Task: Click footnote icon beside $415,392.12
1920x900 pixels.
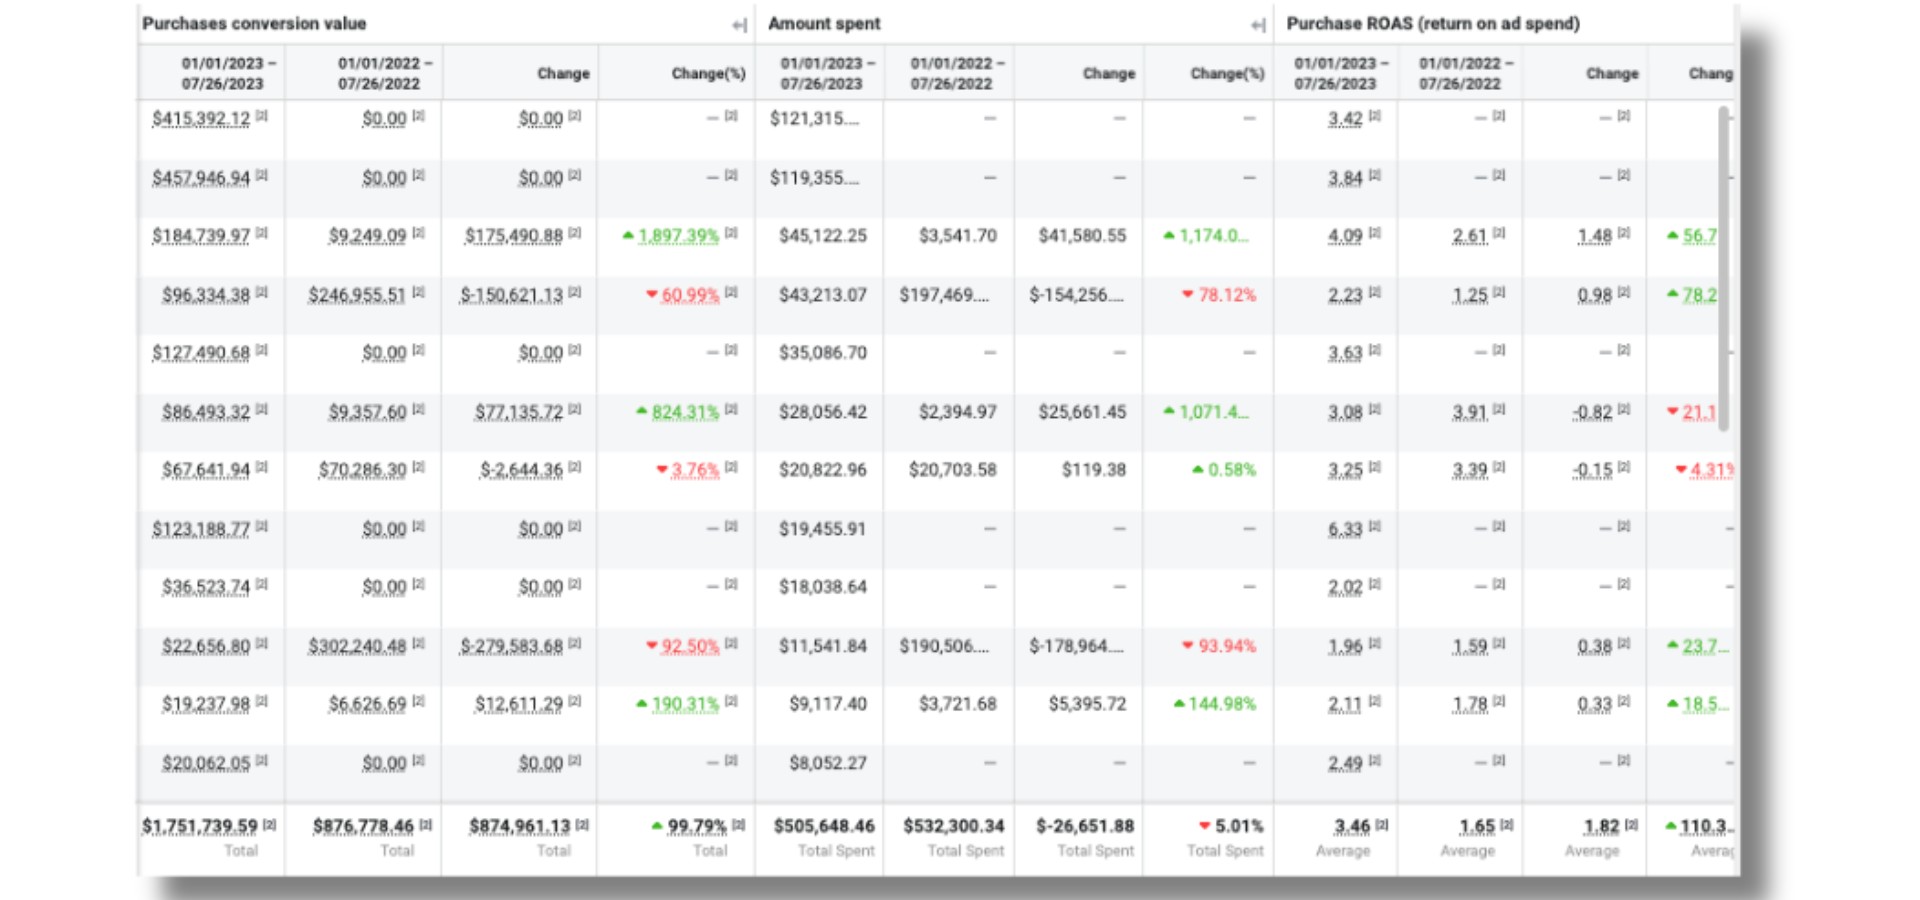Action: [262, 116]
